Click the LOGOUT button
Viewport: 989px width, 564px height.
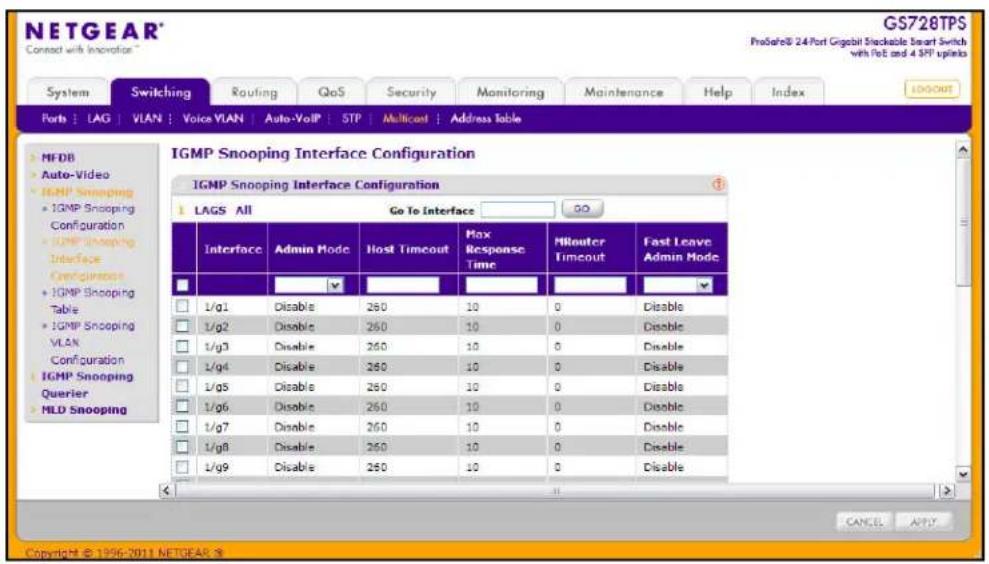pyautogui.click(x=932, y=90)
